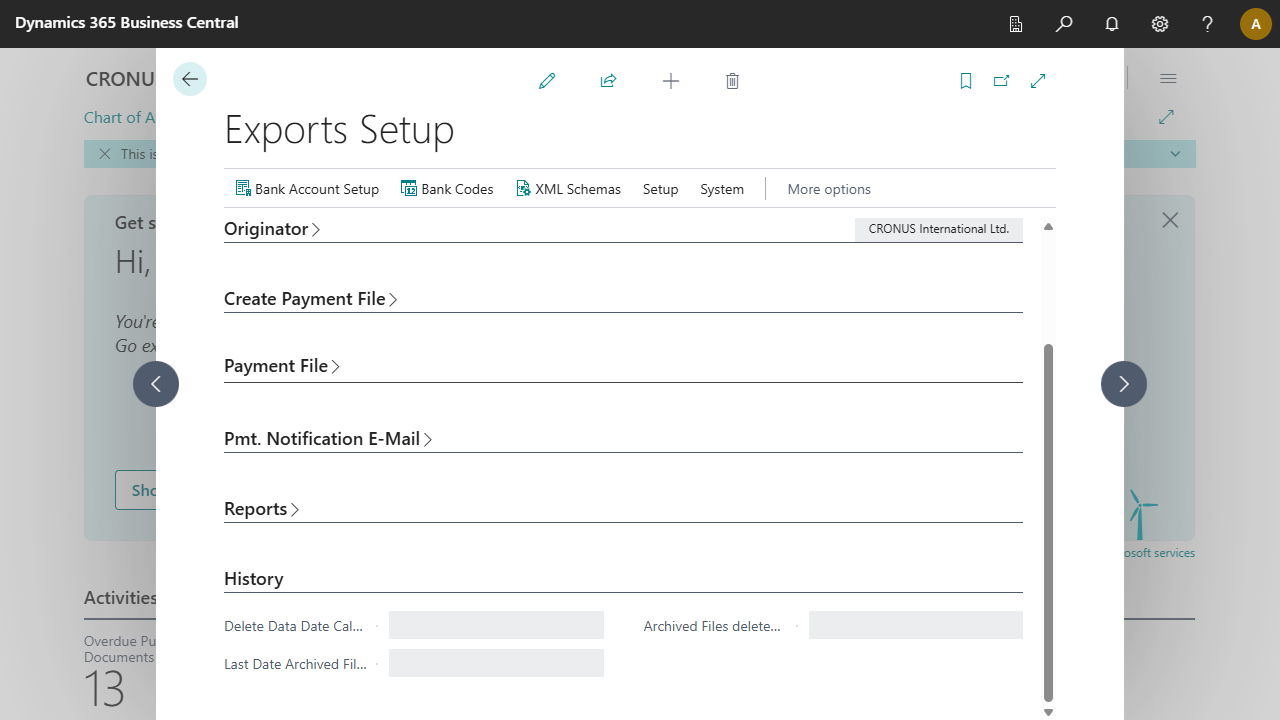Click the vertical scrollbar thumb

coord(1048,523)
